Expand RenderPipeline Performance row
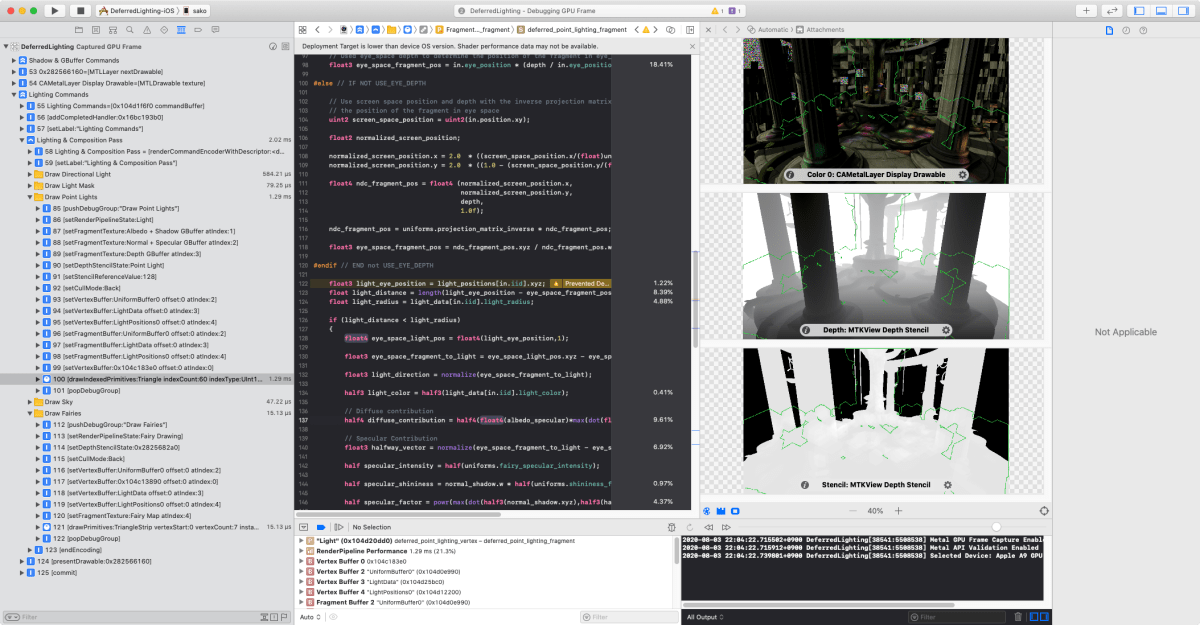1200x625 pixels. point(302,551)
